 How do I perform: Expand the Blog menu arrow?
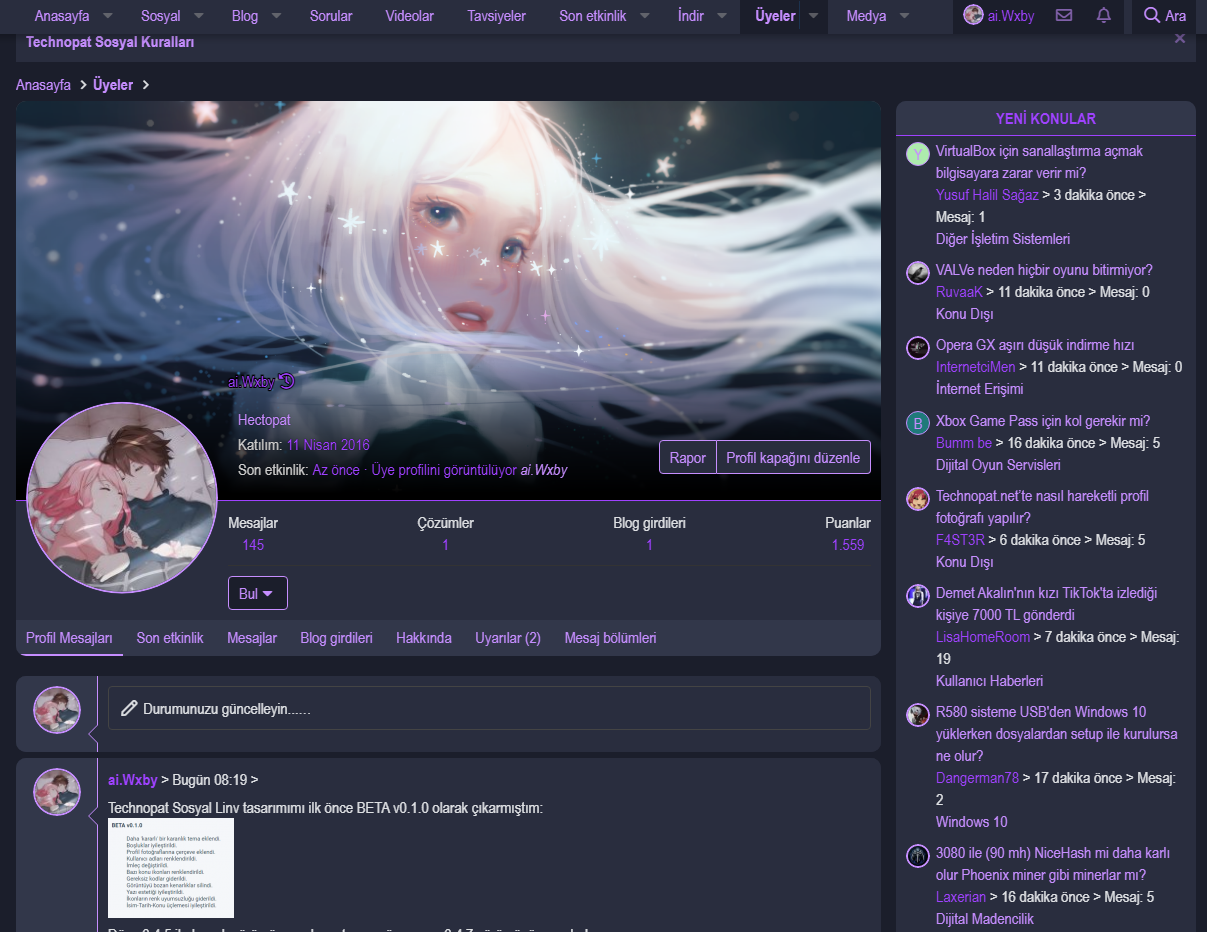(x=277, y=16)
